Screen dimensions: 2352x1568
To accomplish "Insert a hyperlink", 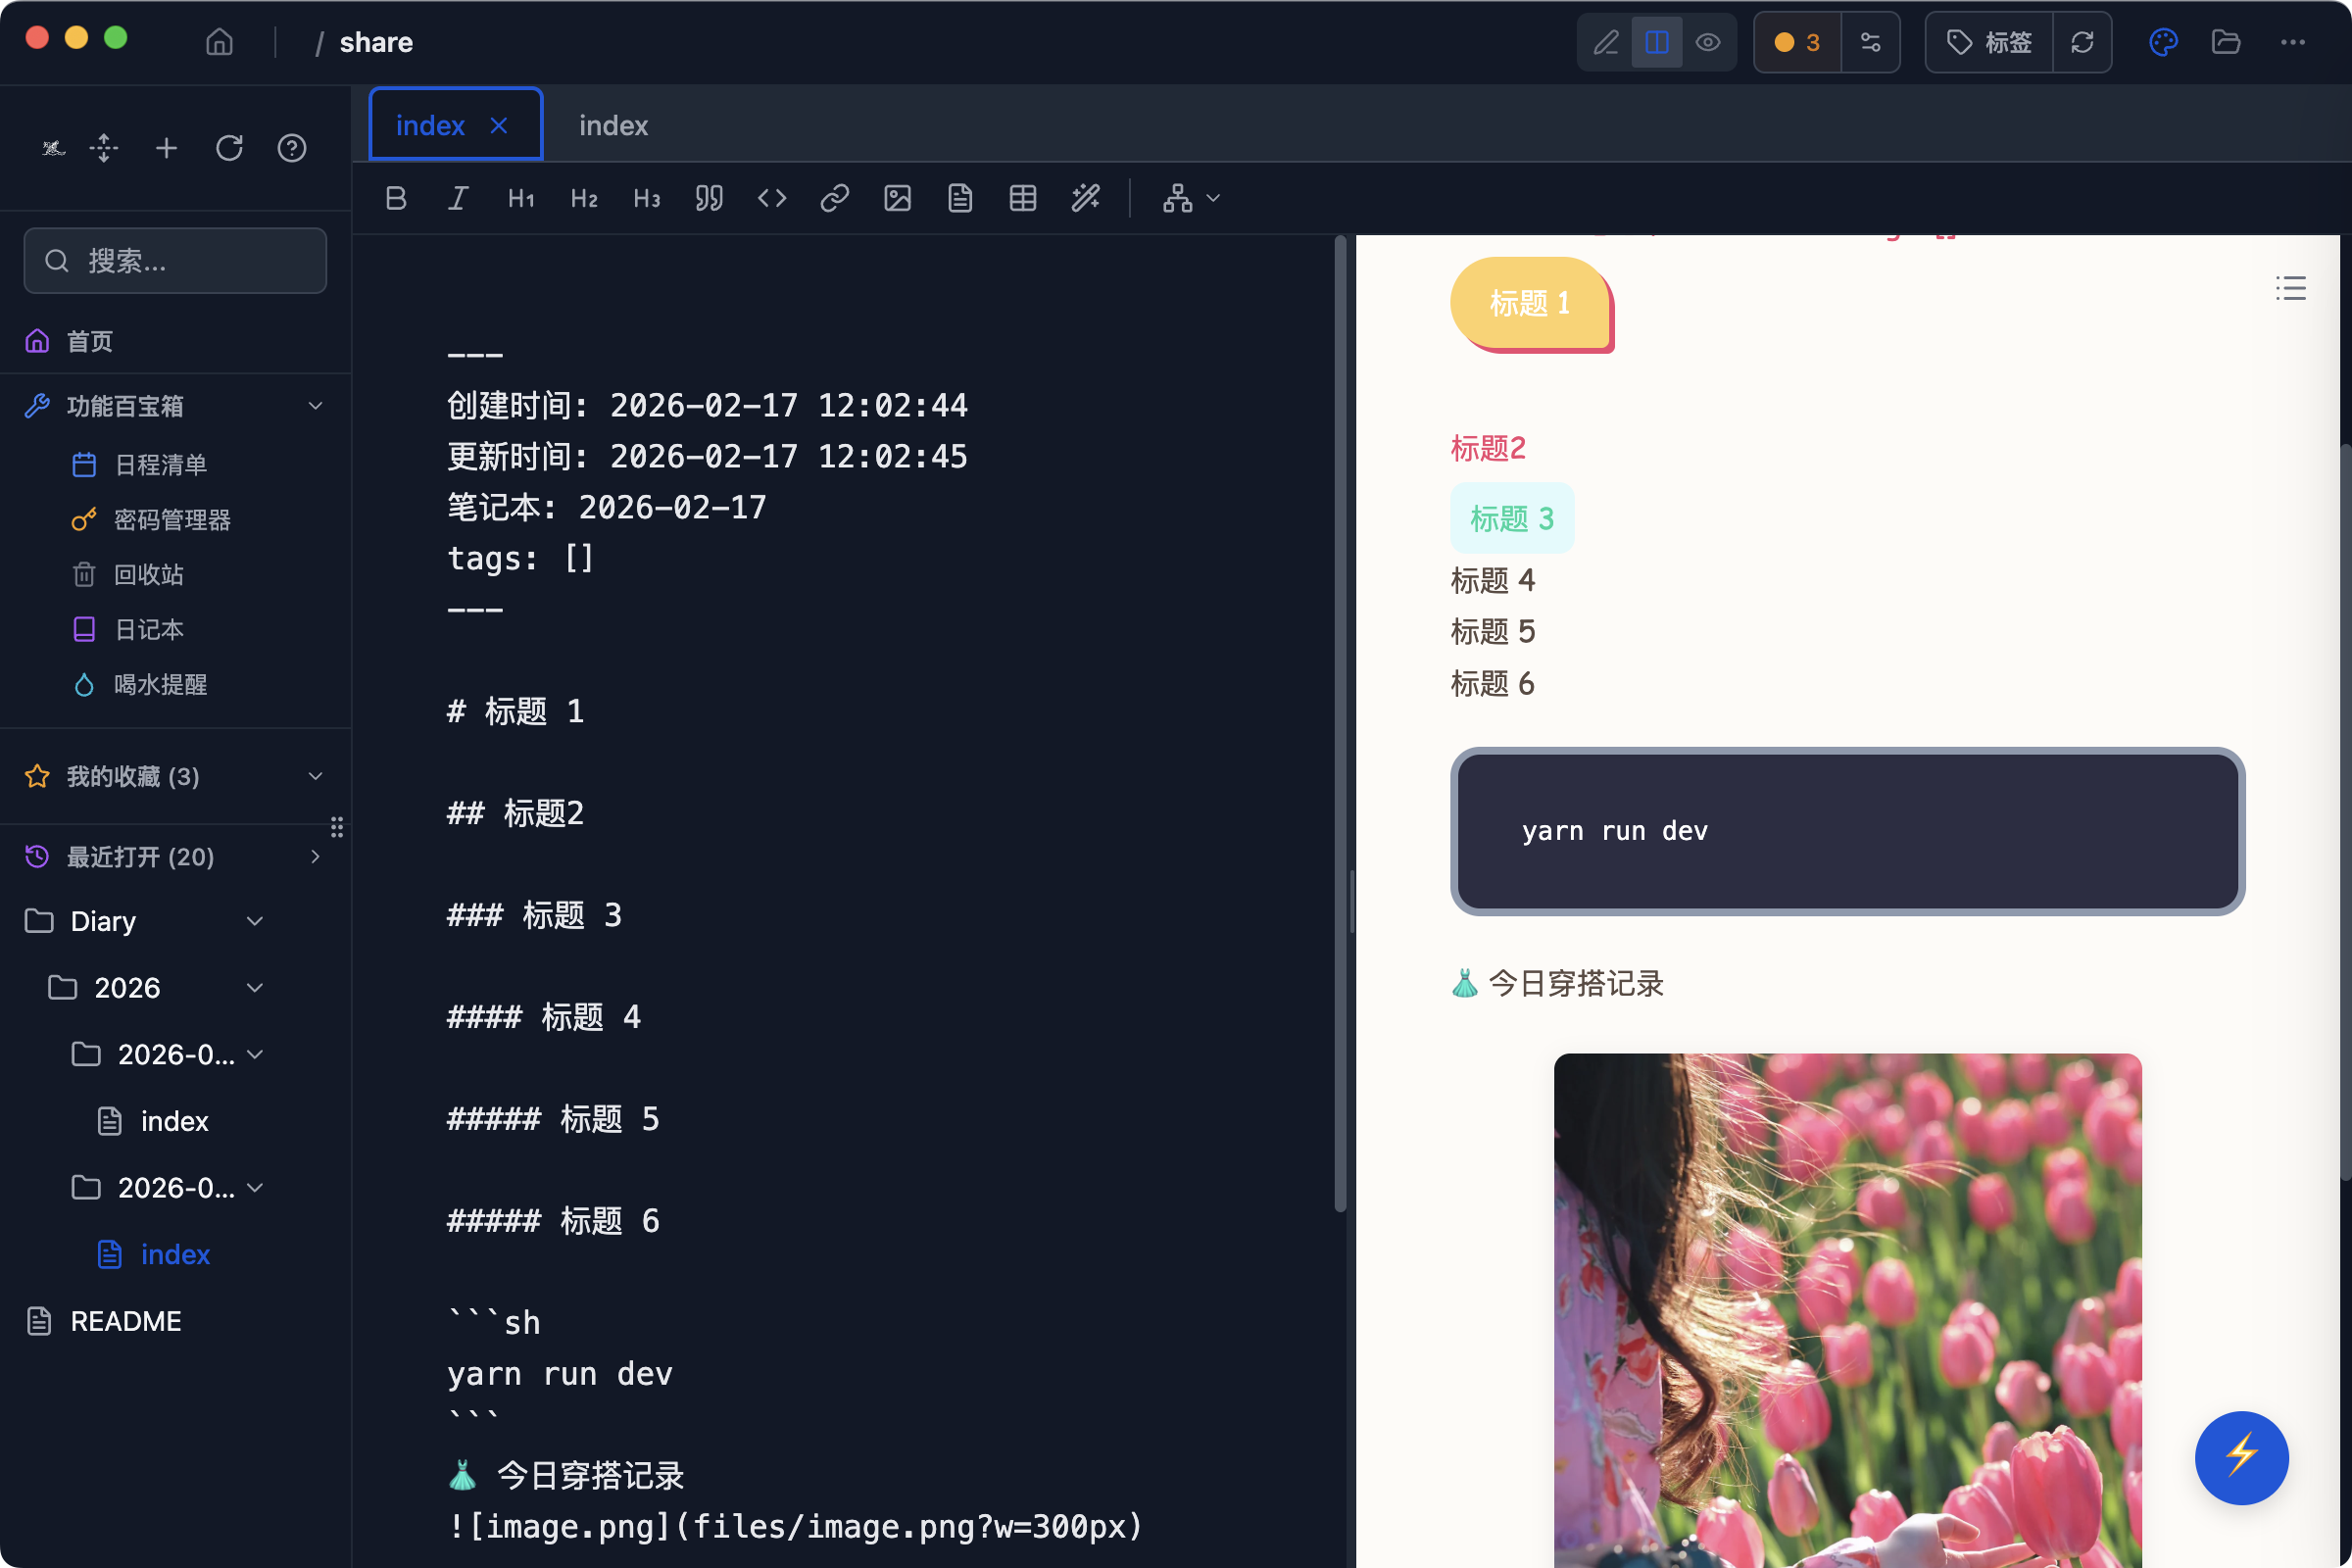I will [835, 197].
